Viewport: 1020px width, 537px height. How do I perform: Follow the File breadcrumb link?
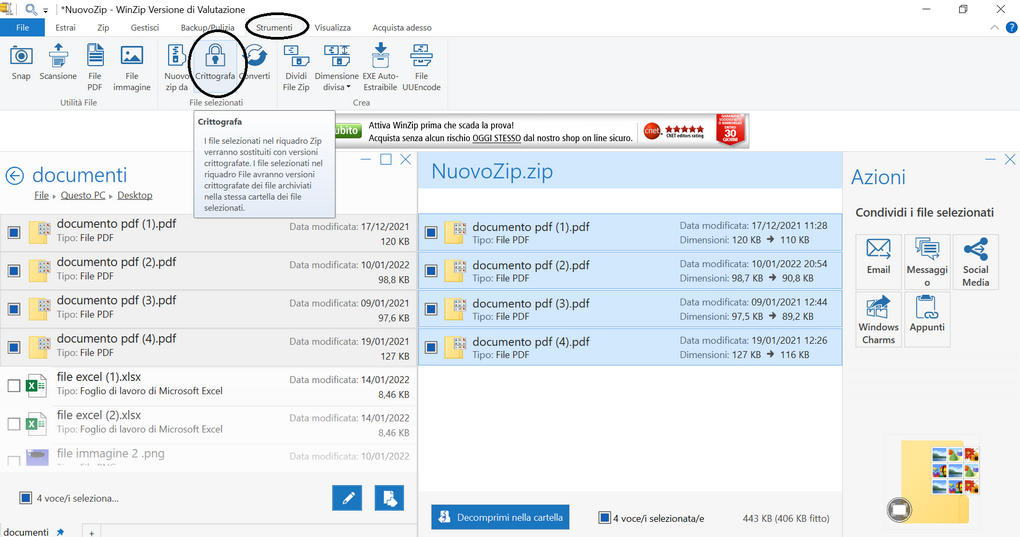pyautogui.click(x=42, y=195)
